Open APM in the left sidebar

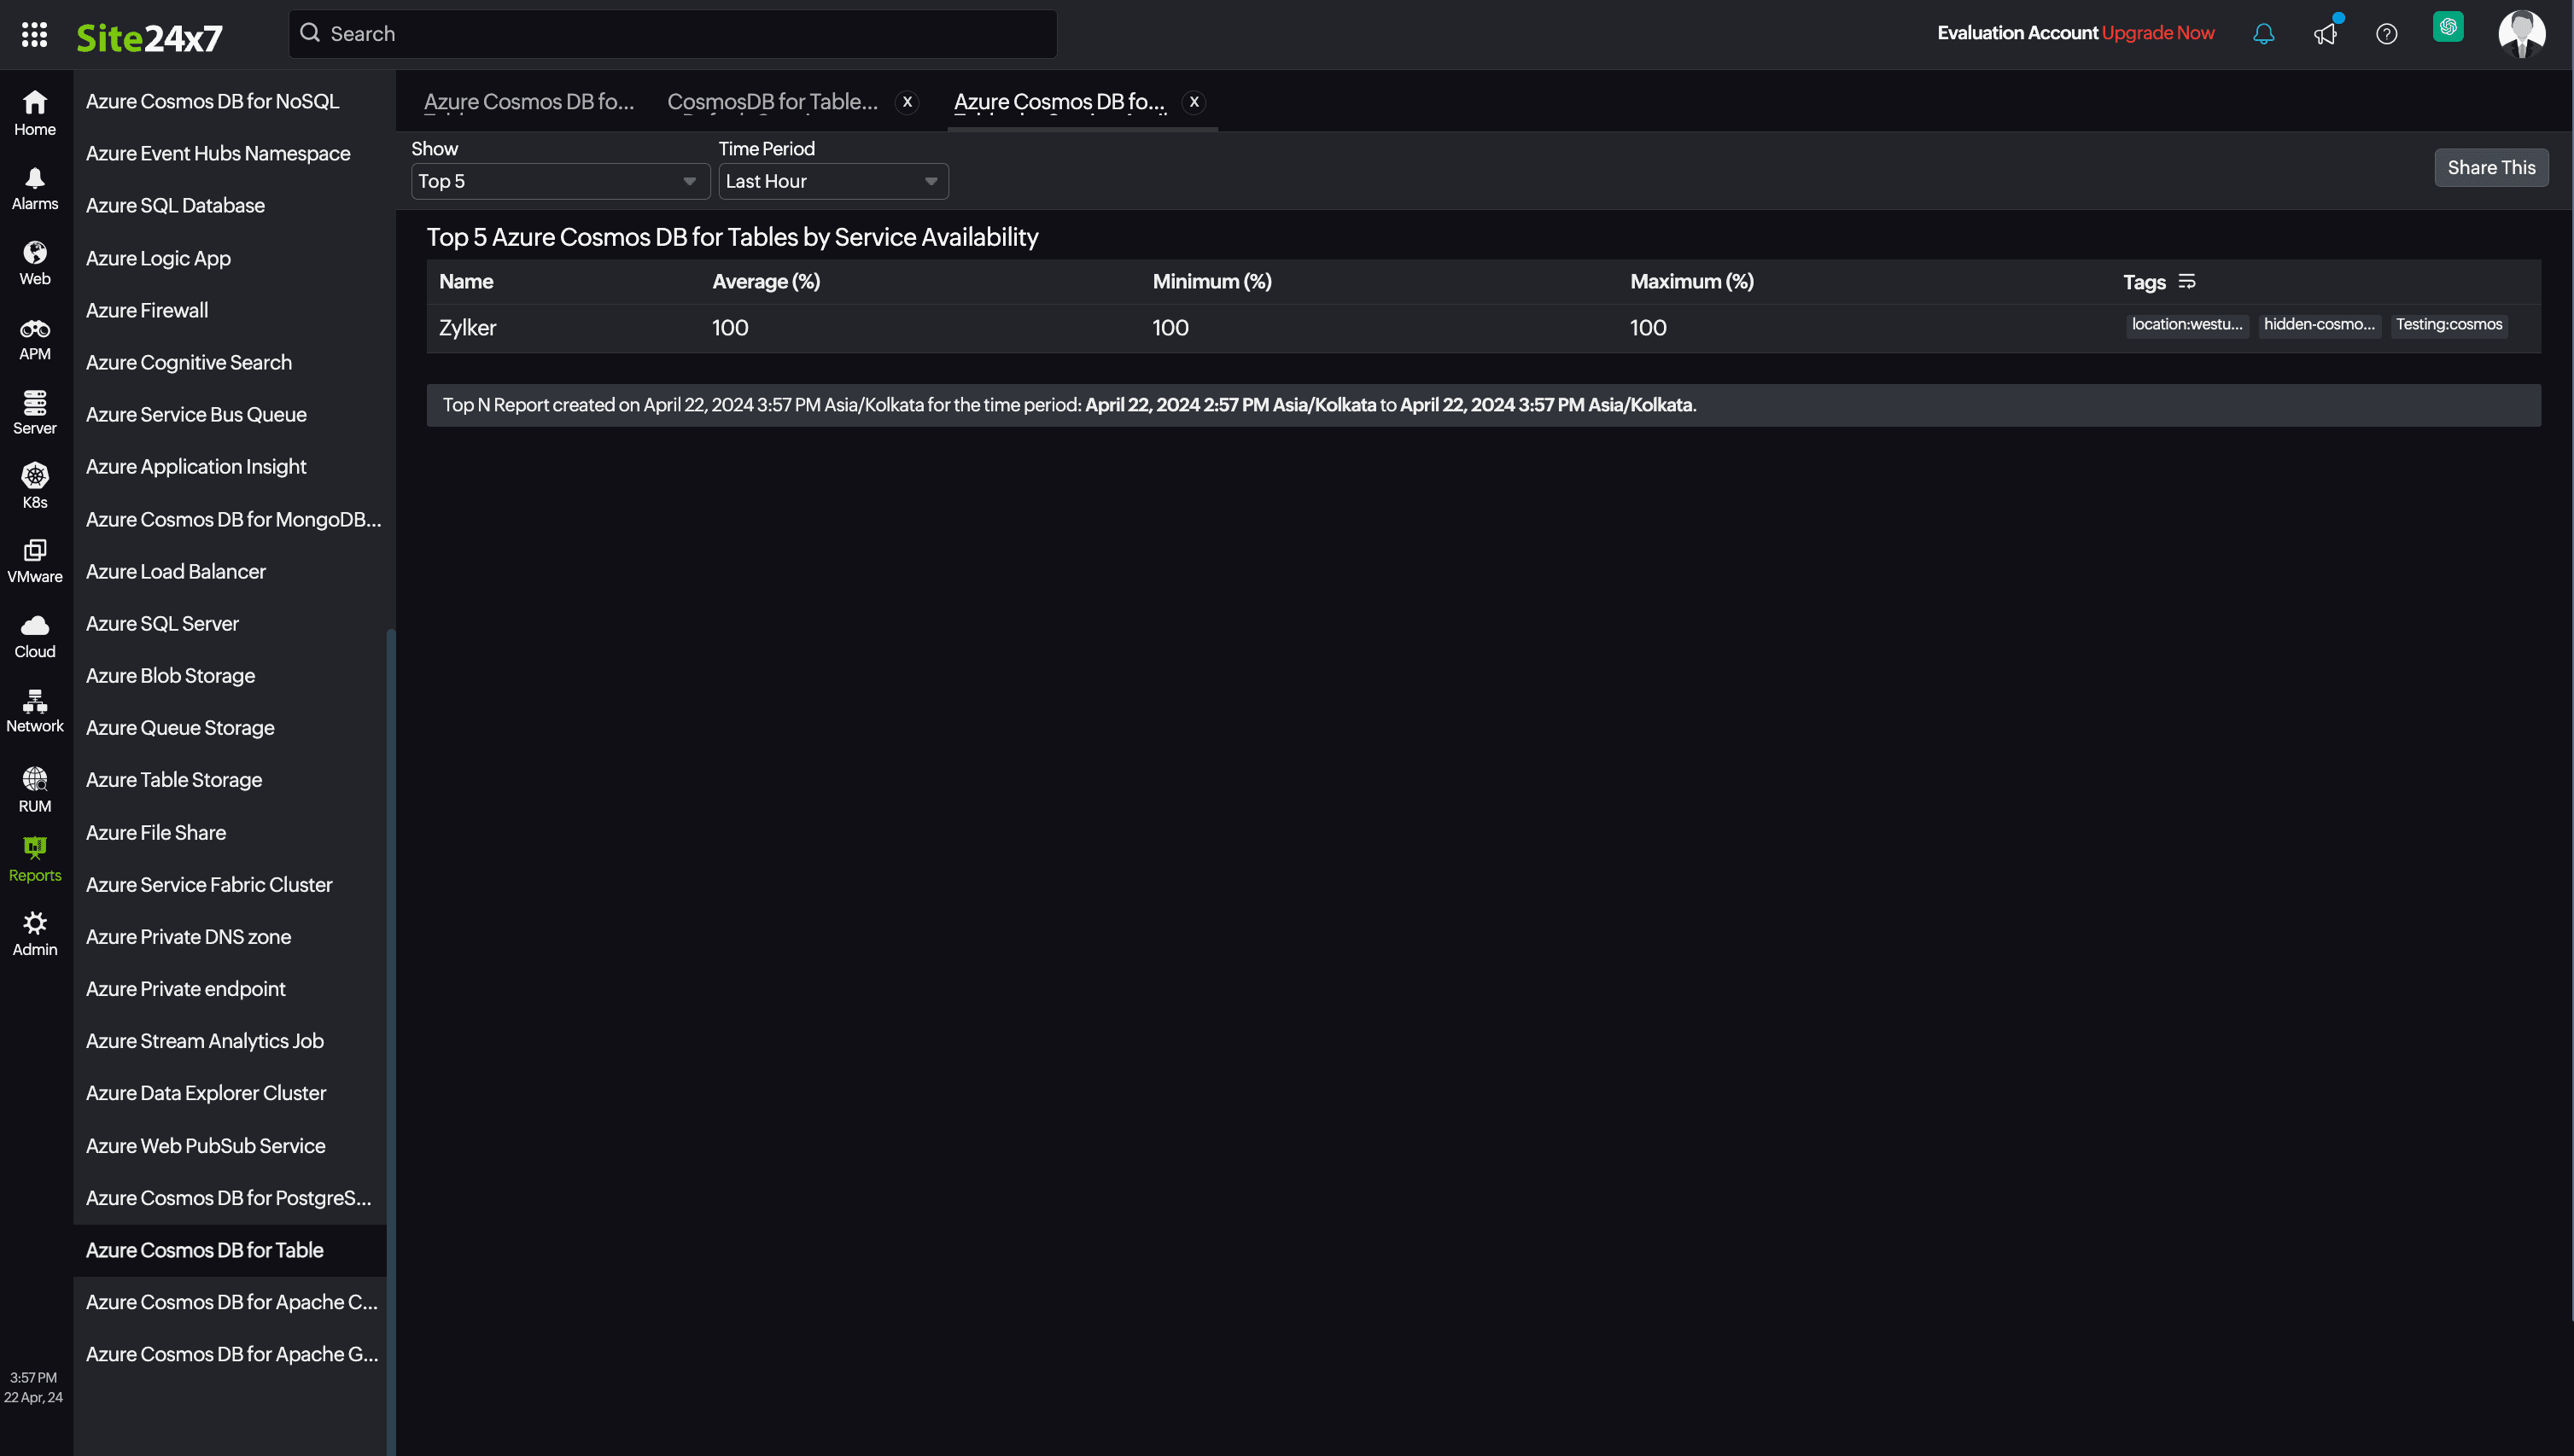tap(35, 339)
